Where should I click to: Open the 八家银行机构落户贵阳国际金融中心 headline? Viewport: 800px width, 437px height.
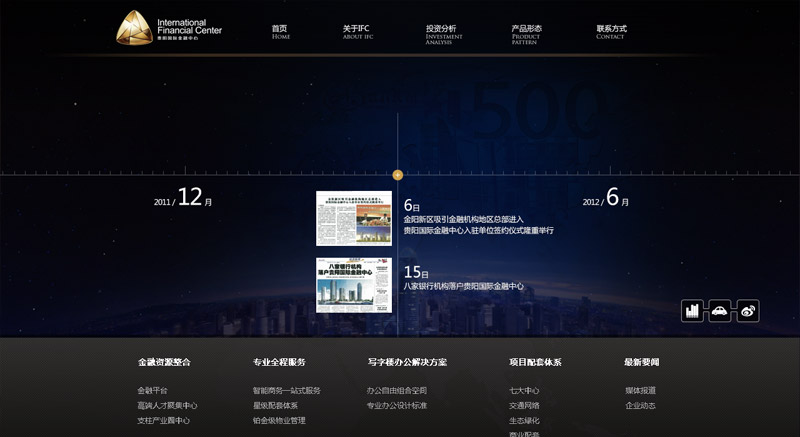463,286
